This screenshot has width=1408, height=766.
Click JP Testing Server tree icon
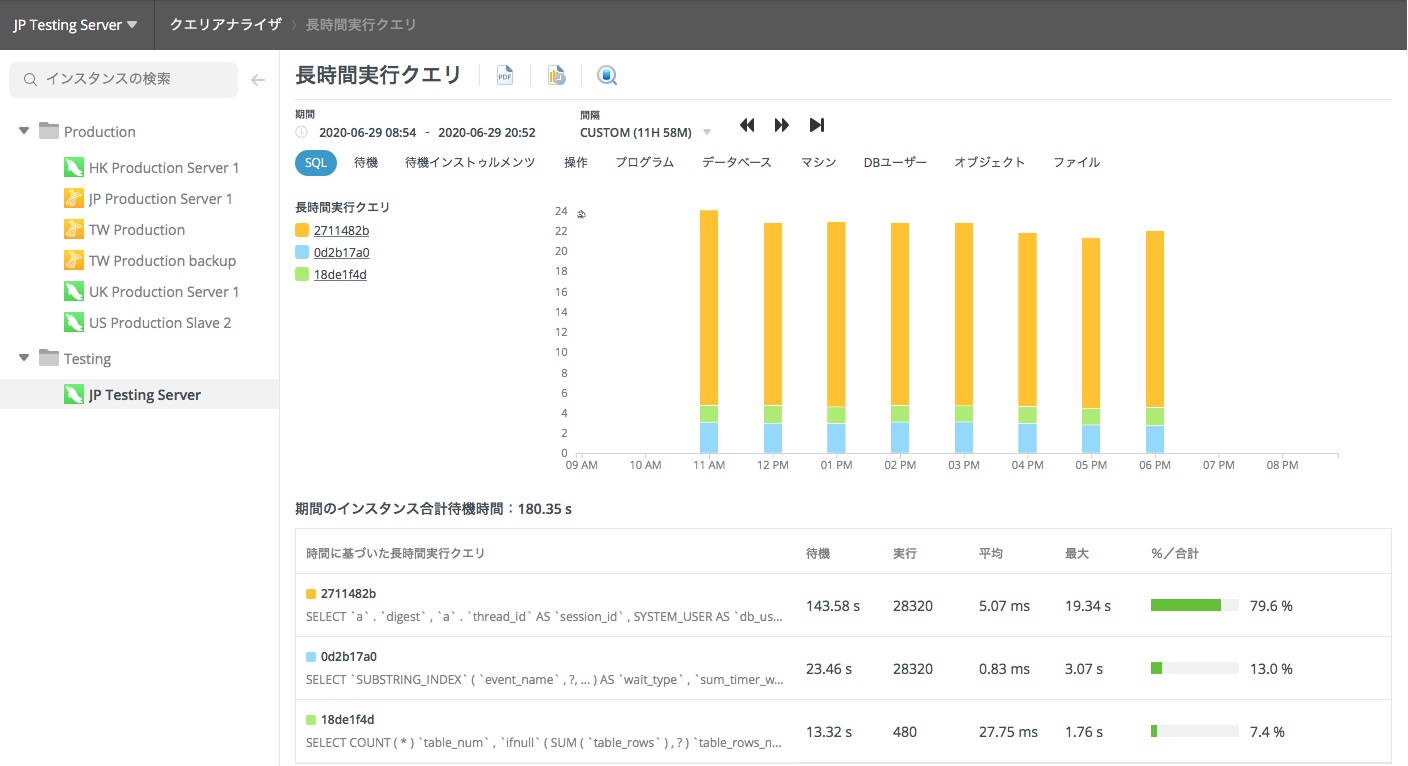[x=73, y=394]
